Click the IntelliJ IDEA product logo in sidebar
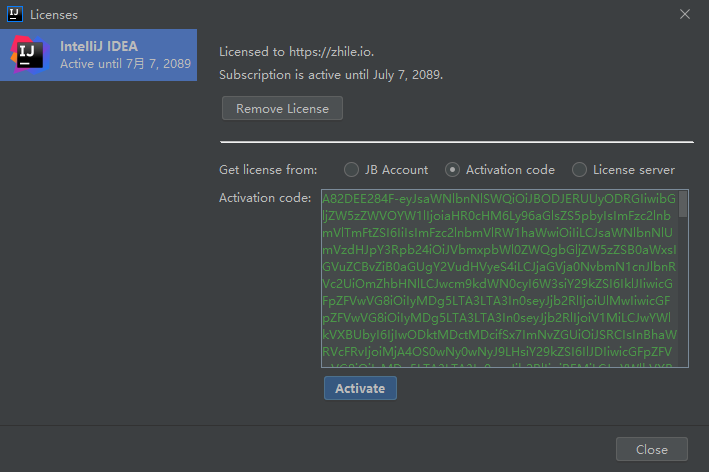This screenshot has width=709, height=472. tap(29, 54)
